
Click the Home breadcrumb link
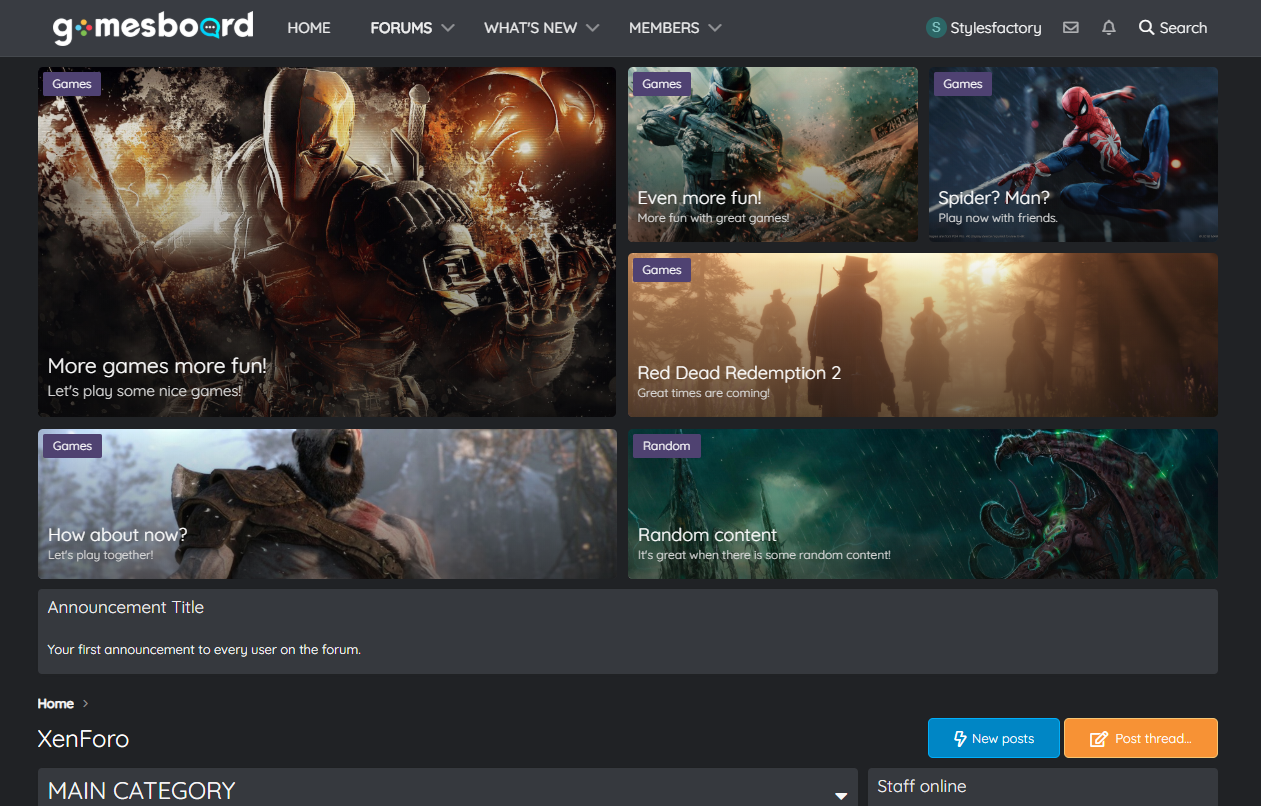pyautogui.click(x=56, y=704)
